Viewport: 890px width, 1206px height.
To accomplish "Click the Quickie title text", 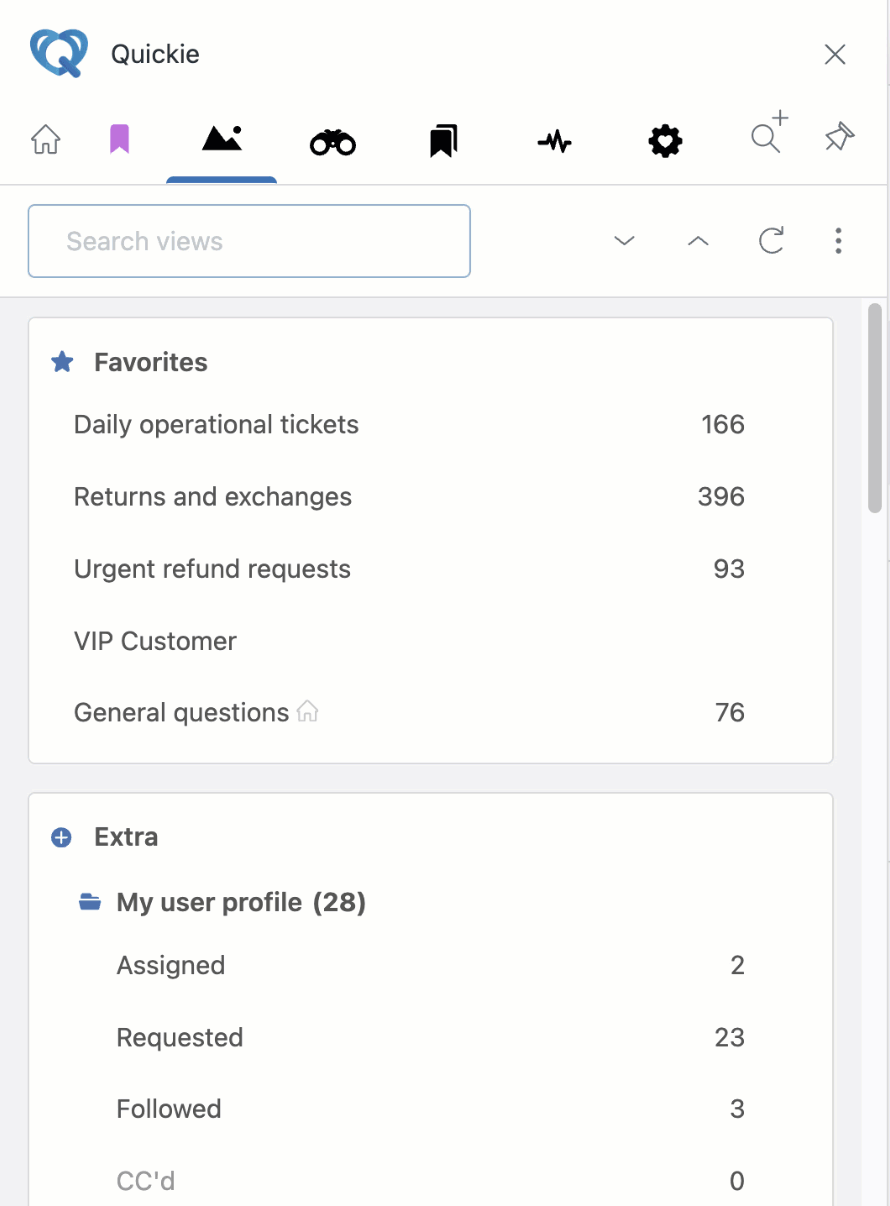I will [155, 54].
